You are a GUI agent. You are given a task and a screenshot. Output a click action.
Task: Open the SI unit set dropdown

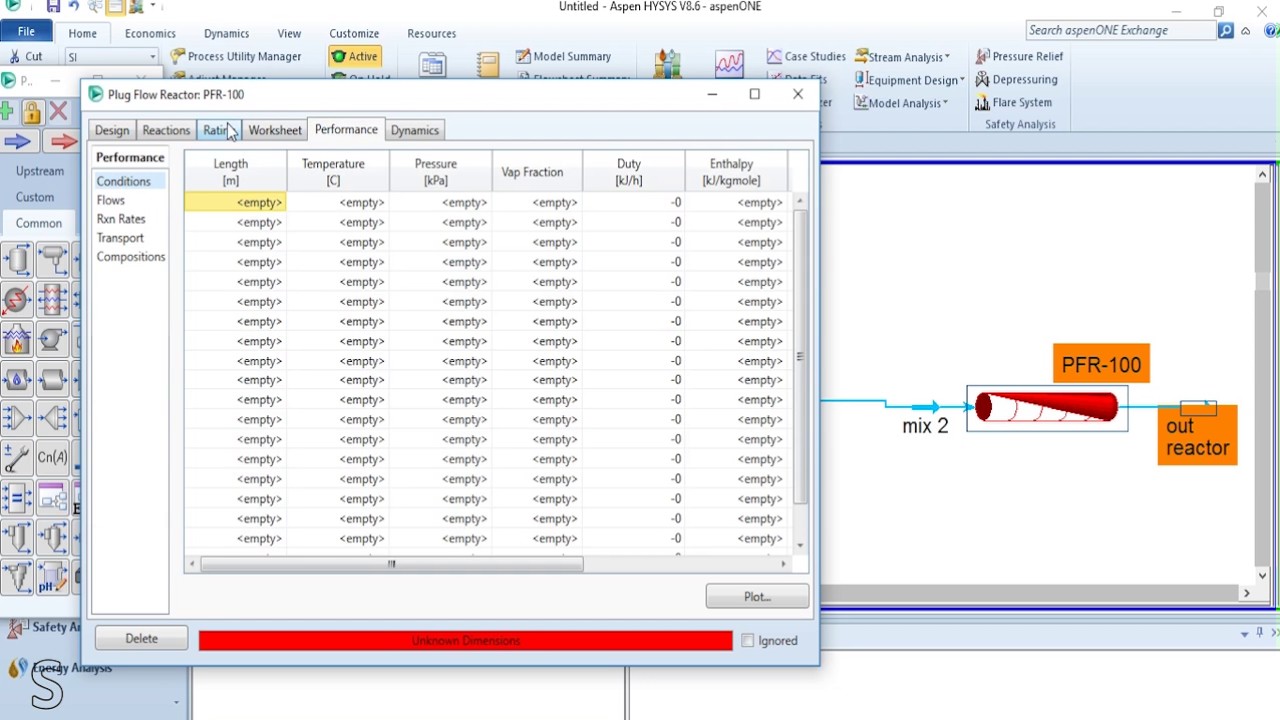point(152,58)
